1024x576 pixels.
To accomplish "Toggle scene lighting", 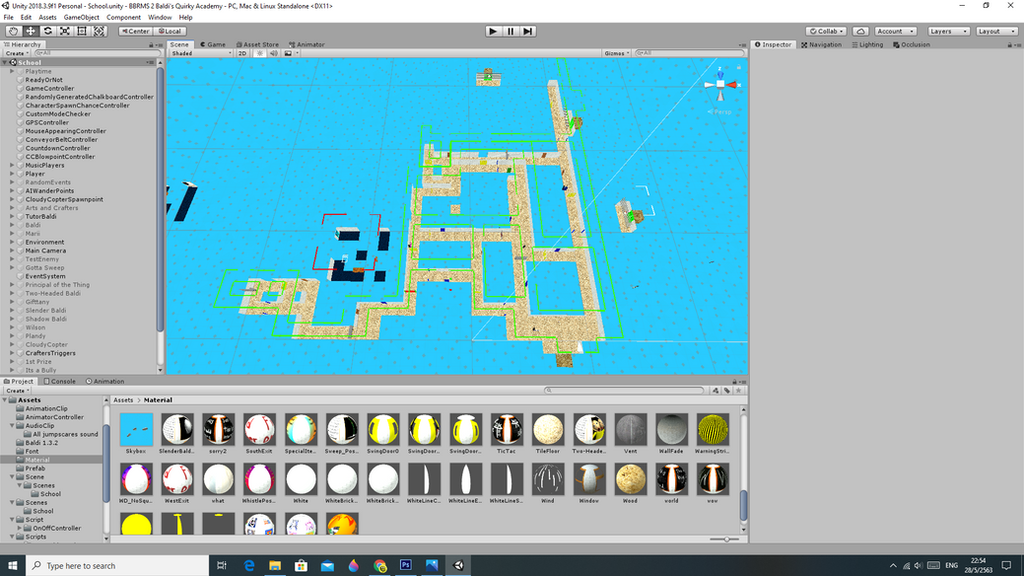I will pyautogui.click(x=259, y=54).
